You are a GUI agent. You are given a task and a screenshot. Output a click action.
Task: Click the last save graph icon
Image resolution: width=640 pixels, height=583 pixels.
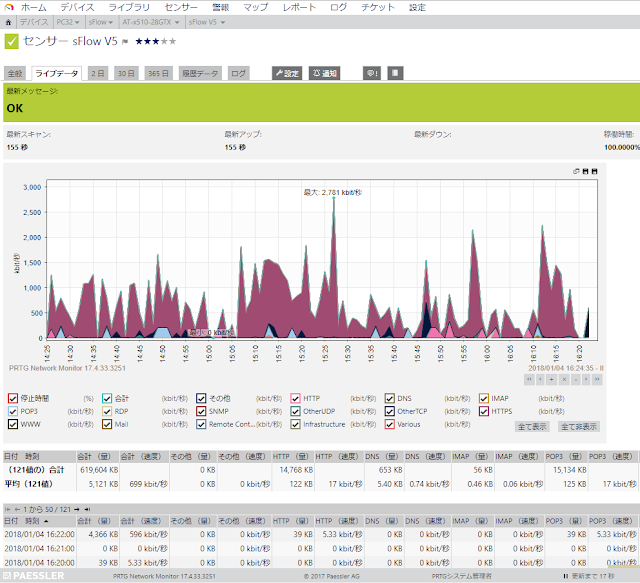pyautogui.click(x=594, y=171)
